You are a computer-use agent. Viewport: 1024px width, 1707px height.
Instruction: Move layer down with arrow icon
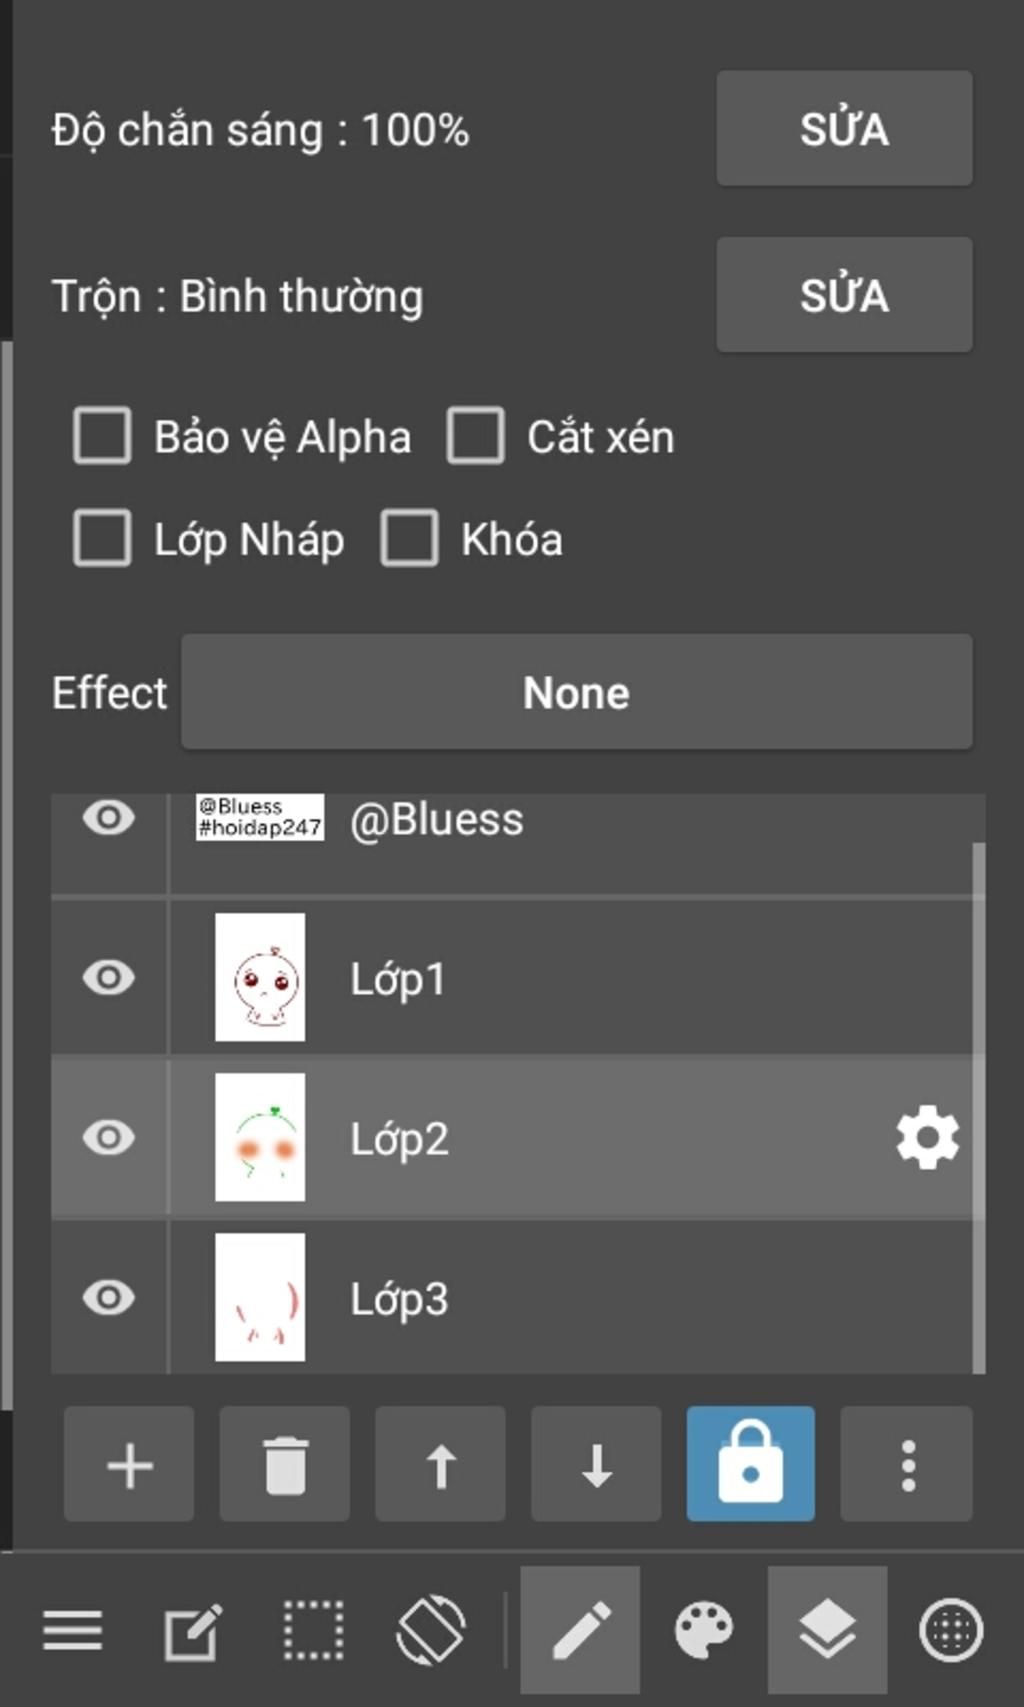(597, 1465)
